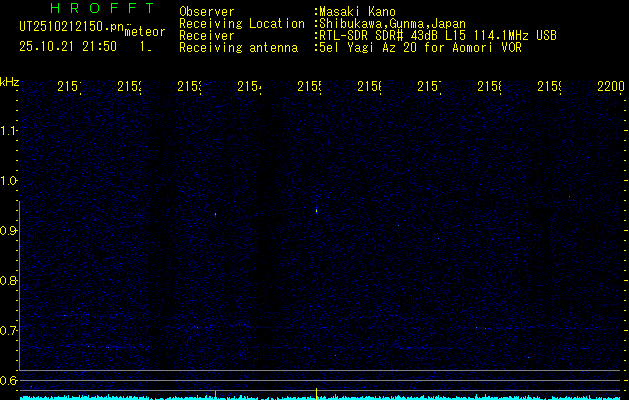
Task: Select observer name Masaki Kano
Action: click(x=357, y=12)
